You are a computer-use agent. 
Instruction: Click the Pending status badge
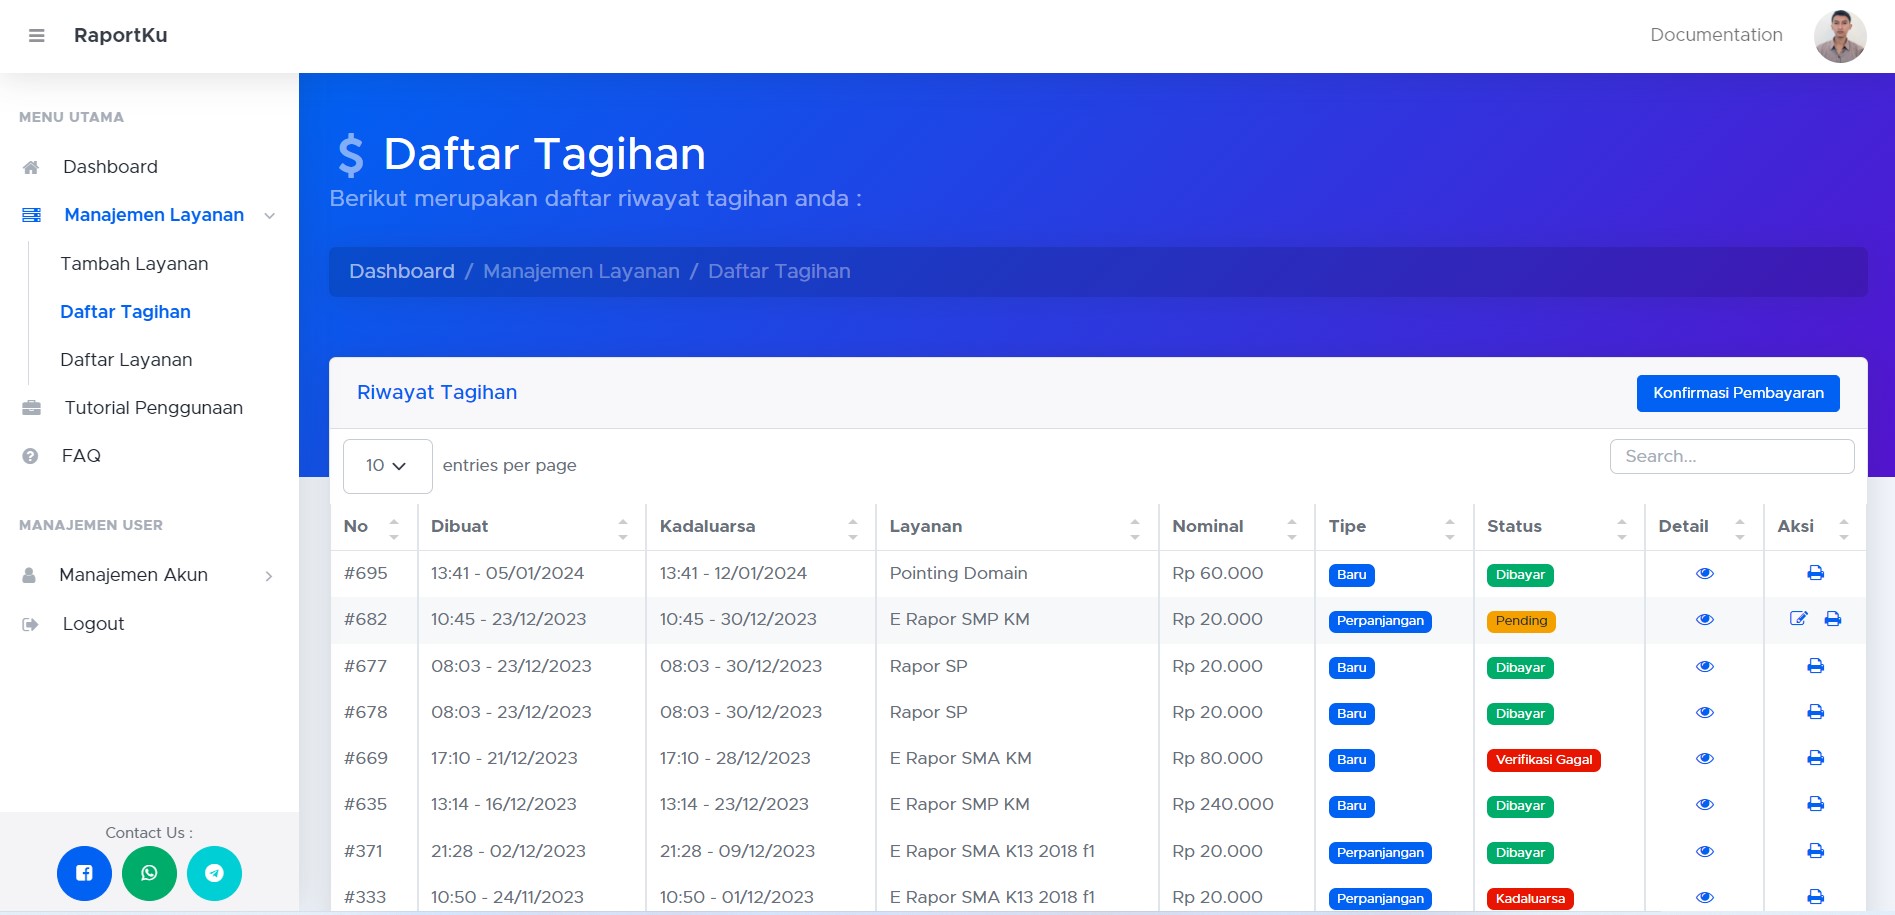pos(1521,621)
